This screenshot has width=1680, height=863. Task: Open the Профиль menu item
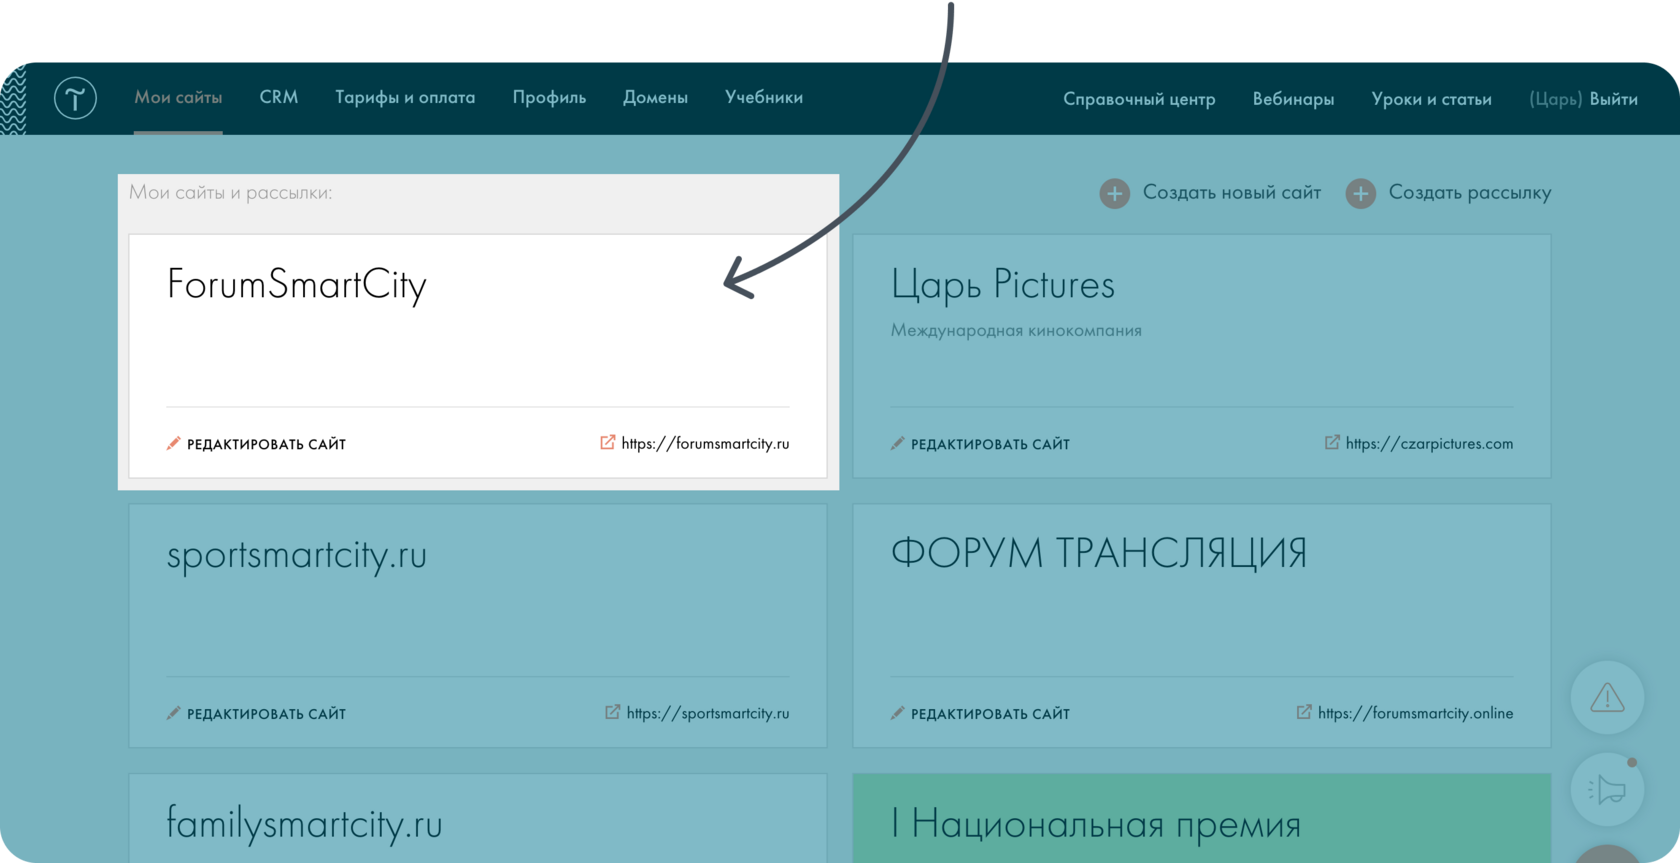point(549,97)
